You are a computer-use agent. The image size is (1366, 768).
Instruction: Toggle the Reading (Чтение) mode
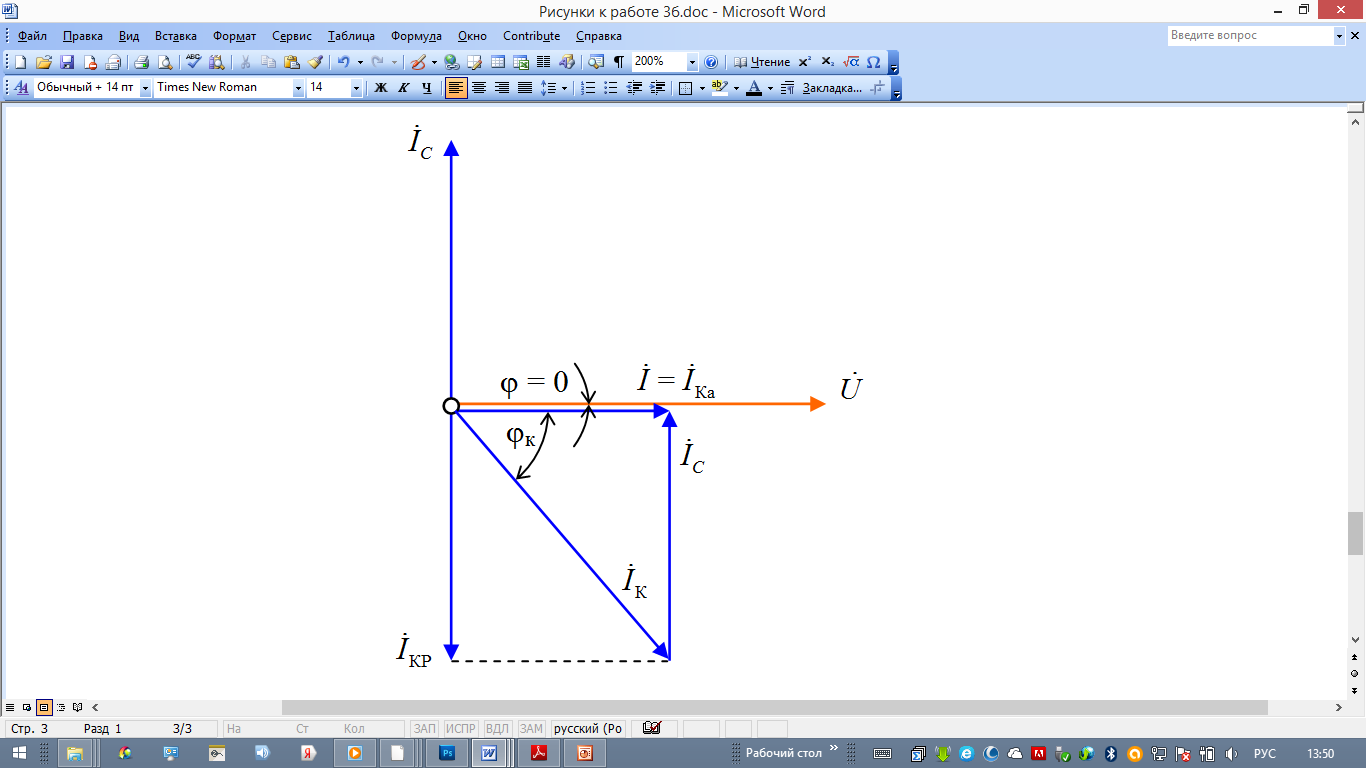(761, 62)
